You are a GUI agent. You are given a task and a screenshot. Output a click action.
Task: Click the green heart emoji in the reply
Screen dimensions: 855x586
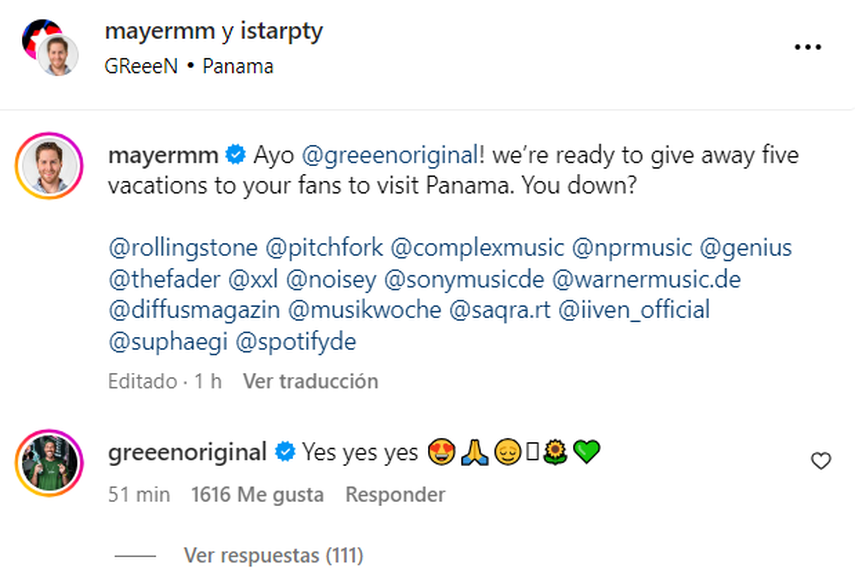click(x=587, y=452)
